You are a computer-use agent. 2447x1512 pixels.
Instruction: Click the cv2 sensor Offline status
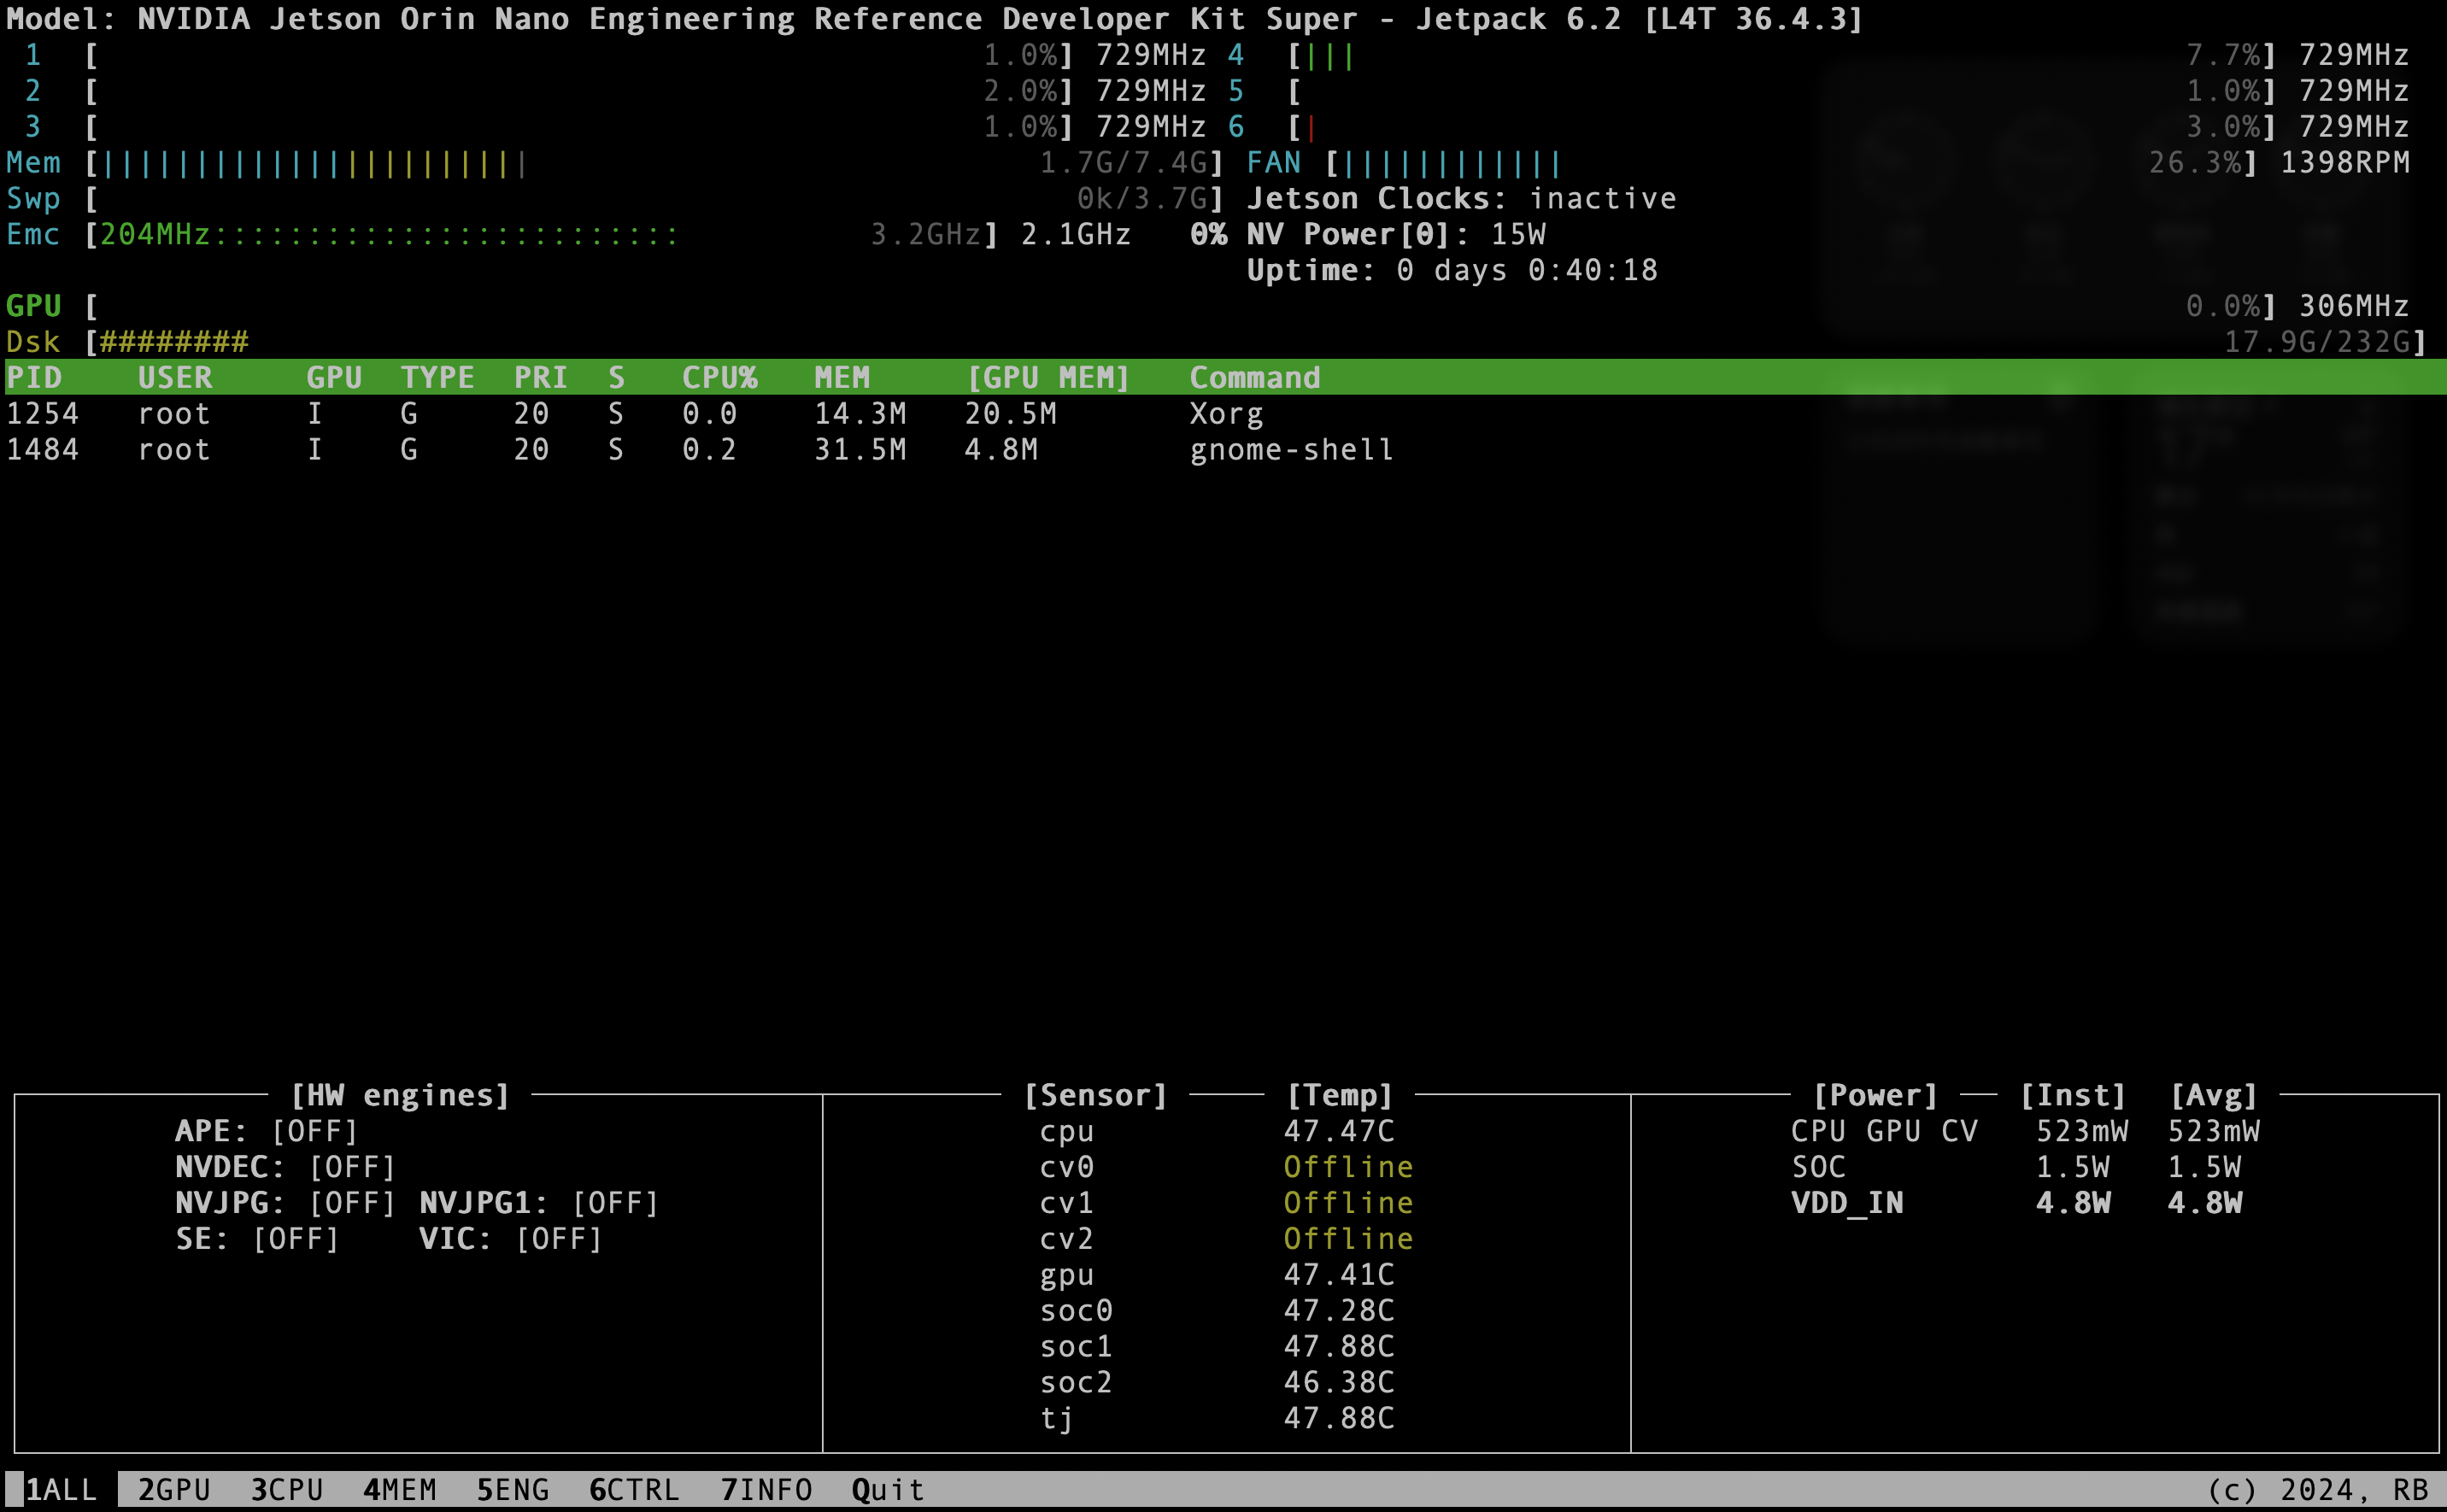point(1348,1240)
